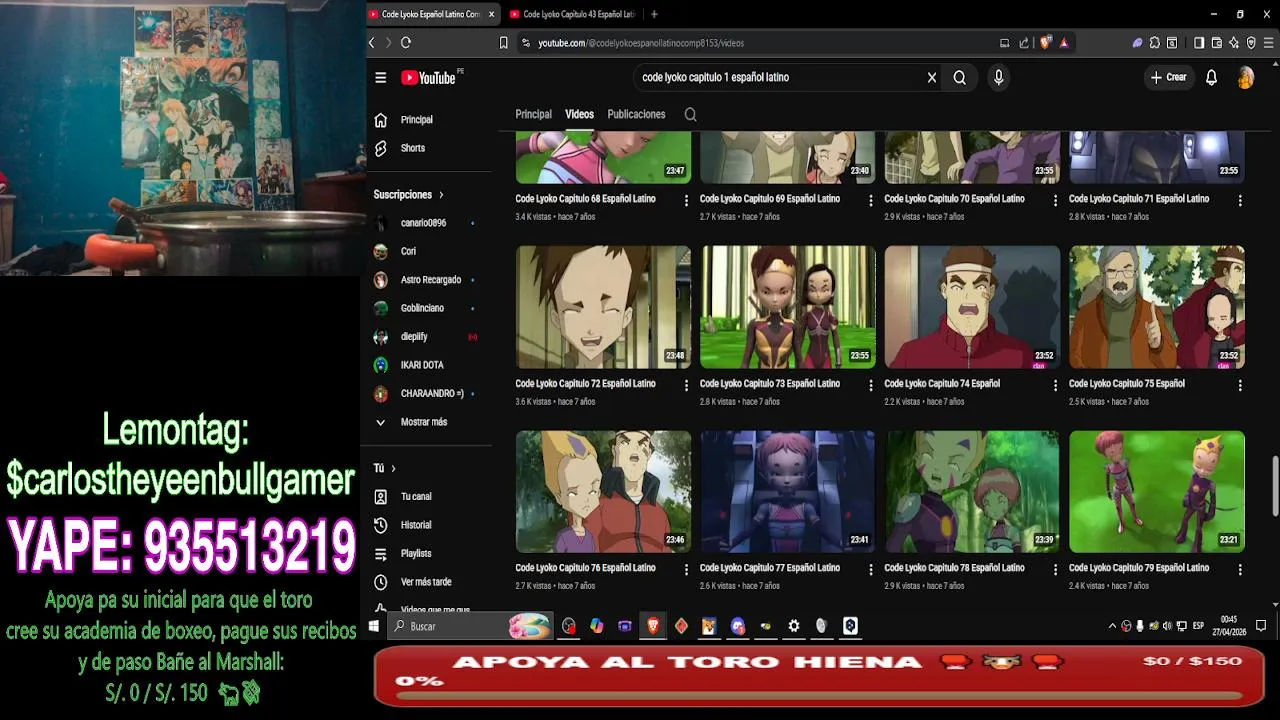Switch to Code Lyoko Capitulo 43 browser tab
Screen dimensions: 1280x720
click(573, 14)
